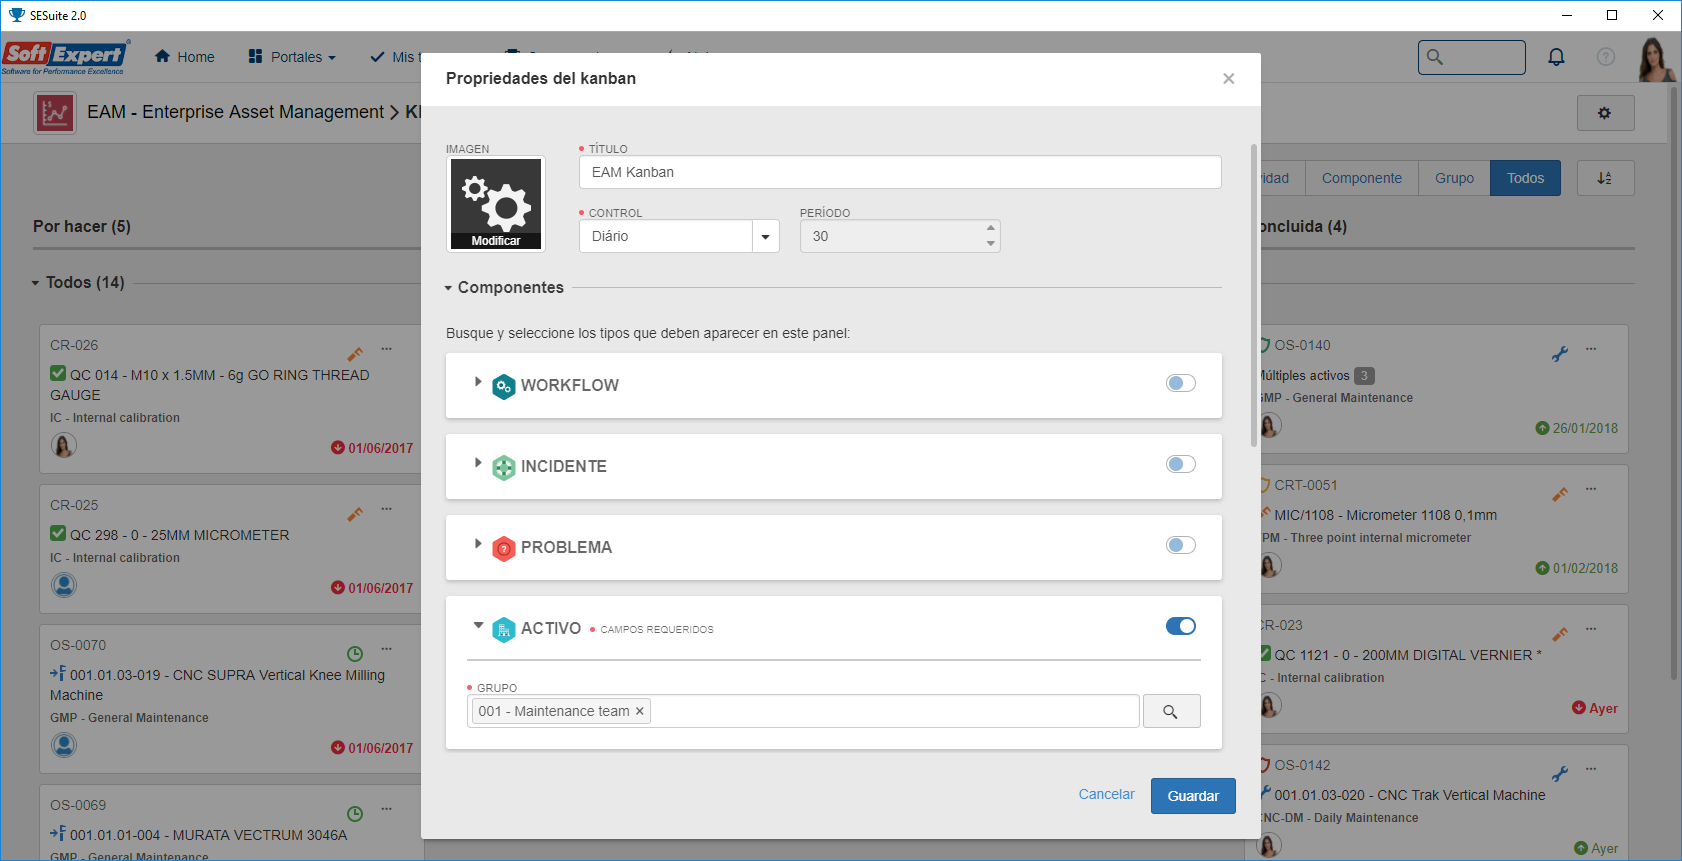Viewport: 1682px width, 861px height.
Task: Select the Componente filter tab
Action: tap(1361, 178)
